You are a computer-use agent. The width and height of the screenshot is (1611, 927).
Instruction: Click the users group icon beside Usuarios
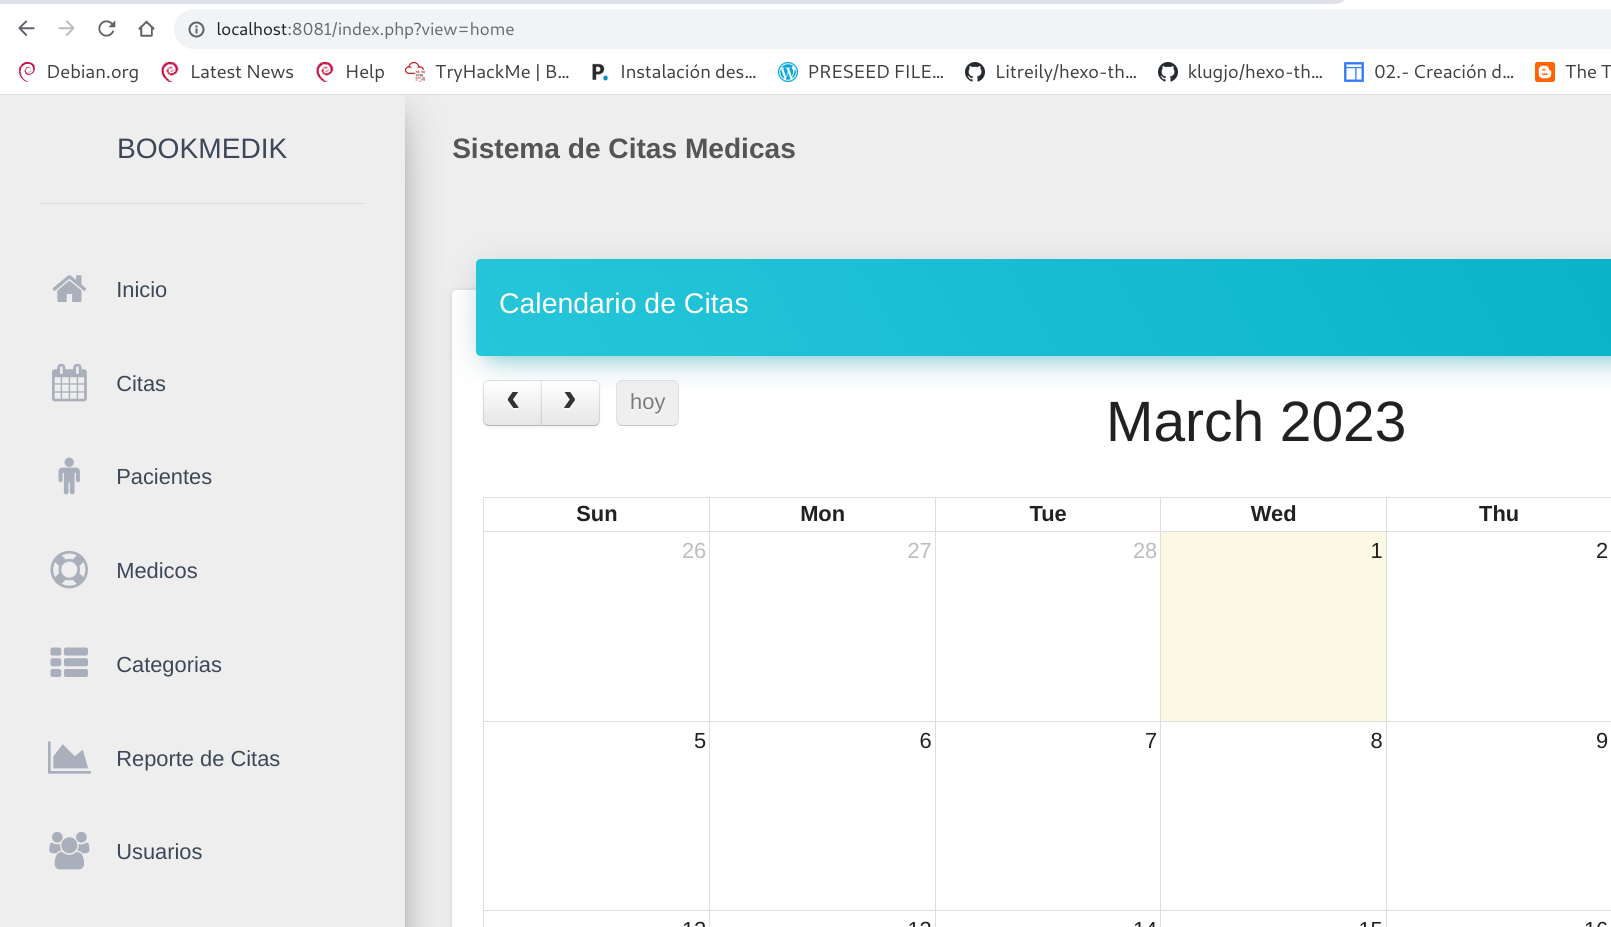69,851
